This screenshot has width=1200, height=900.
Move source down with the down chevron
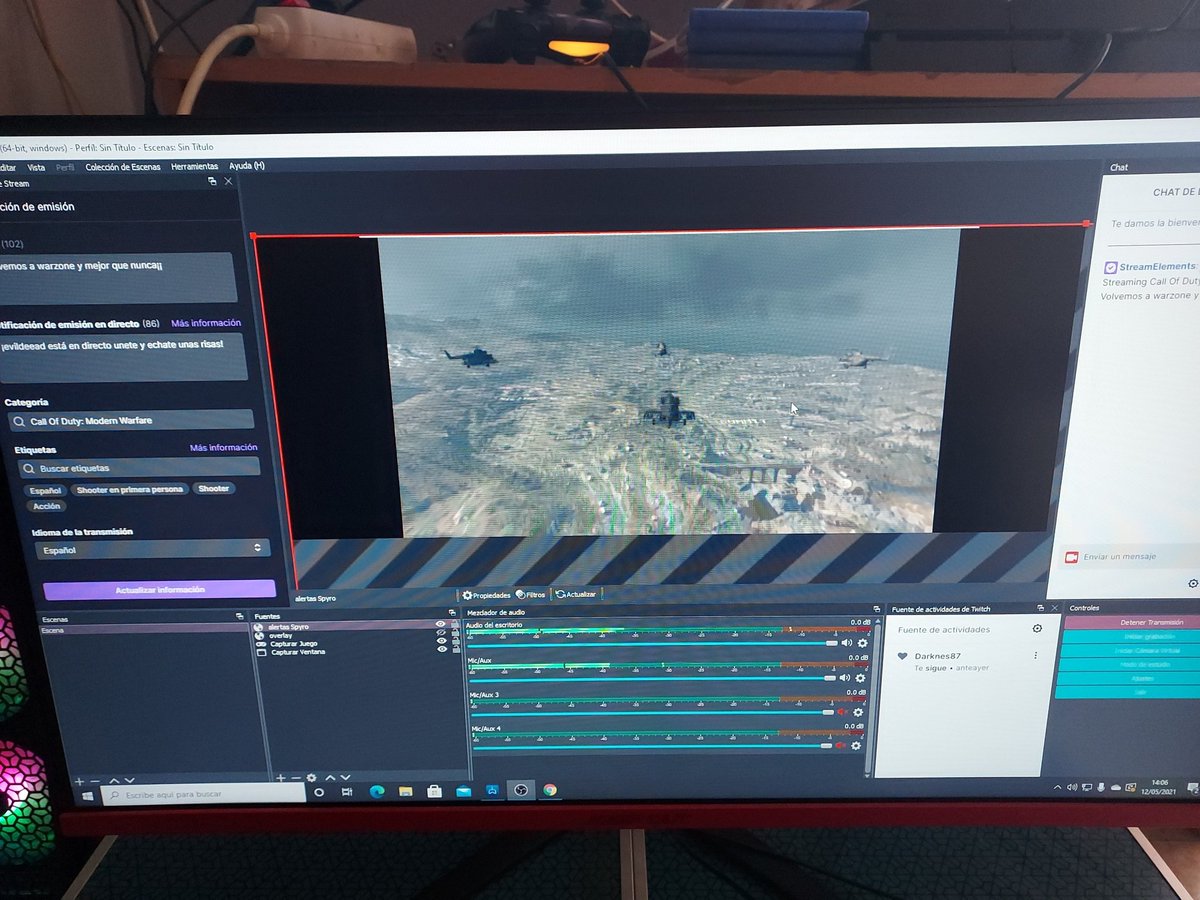pyautogui.click(x=345, y=778)
